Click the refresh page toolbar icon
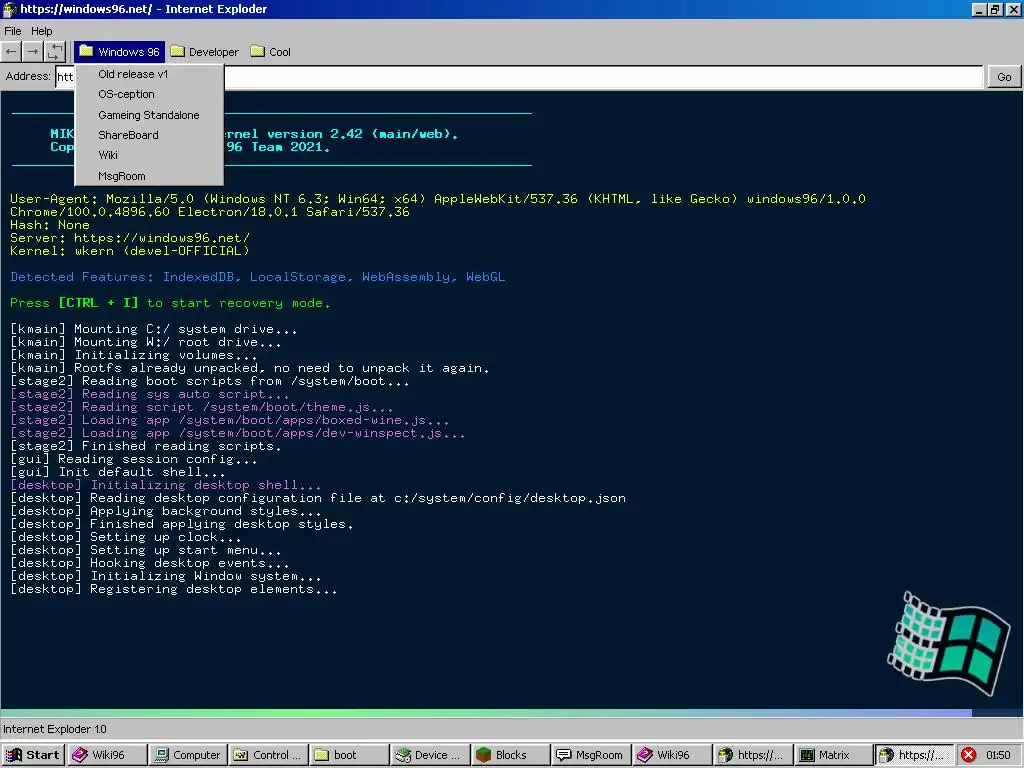The height and width of the screenshot is (768, 1024). coord(55,52)
